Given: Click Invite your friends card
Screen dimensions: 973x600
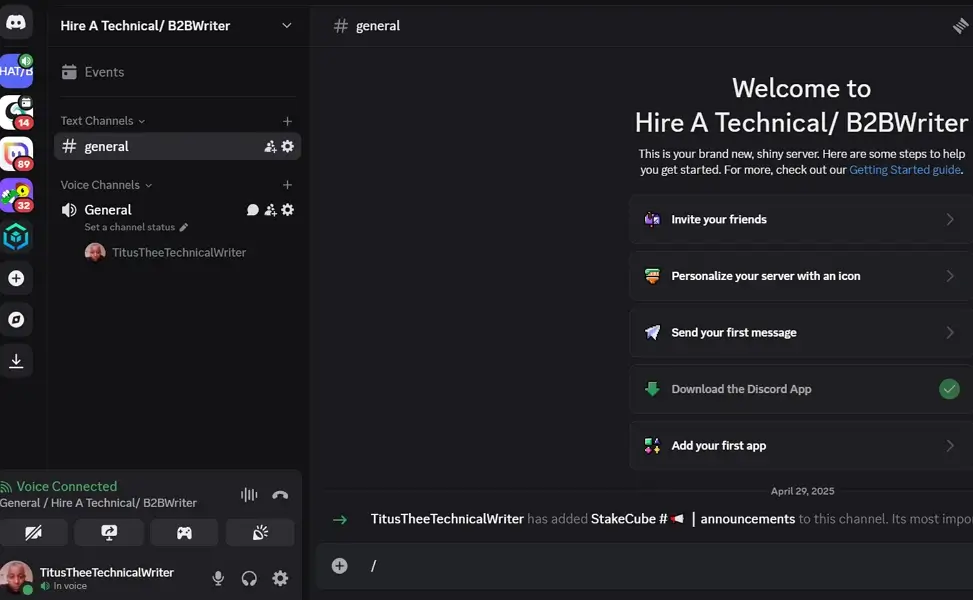Looking at the screenshot, I should click(801, 220).
